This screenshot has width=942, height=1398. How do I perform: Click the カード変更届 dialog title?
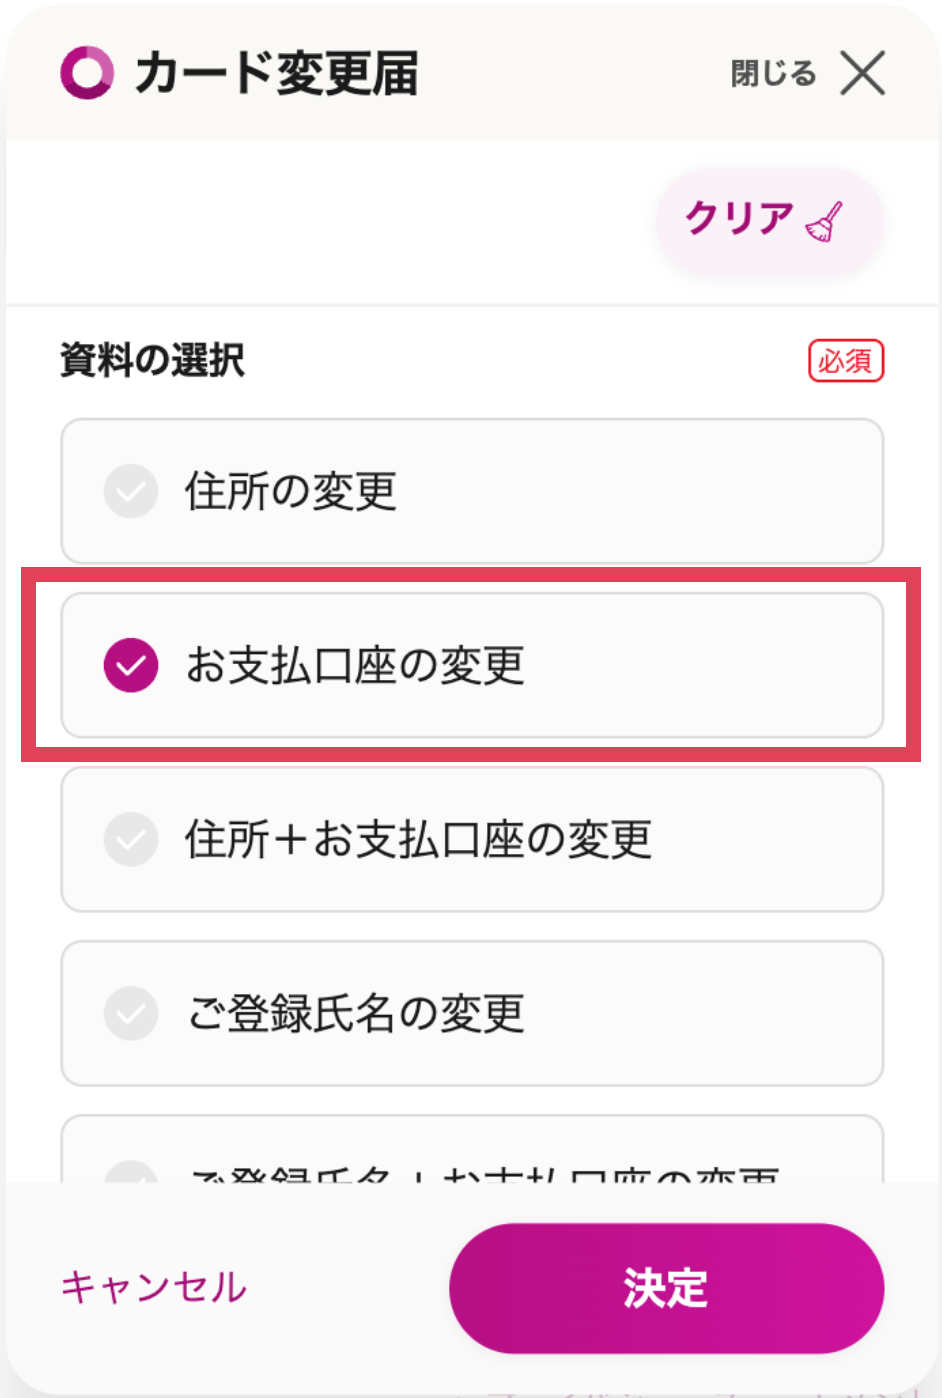276,74
